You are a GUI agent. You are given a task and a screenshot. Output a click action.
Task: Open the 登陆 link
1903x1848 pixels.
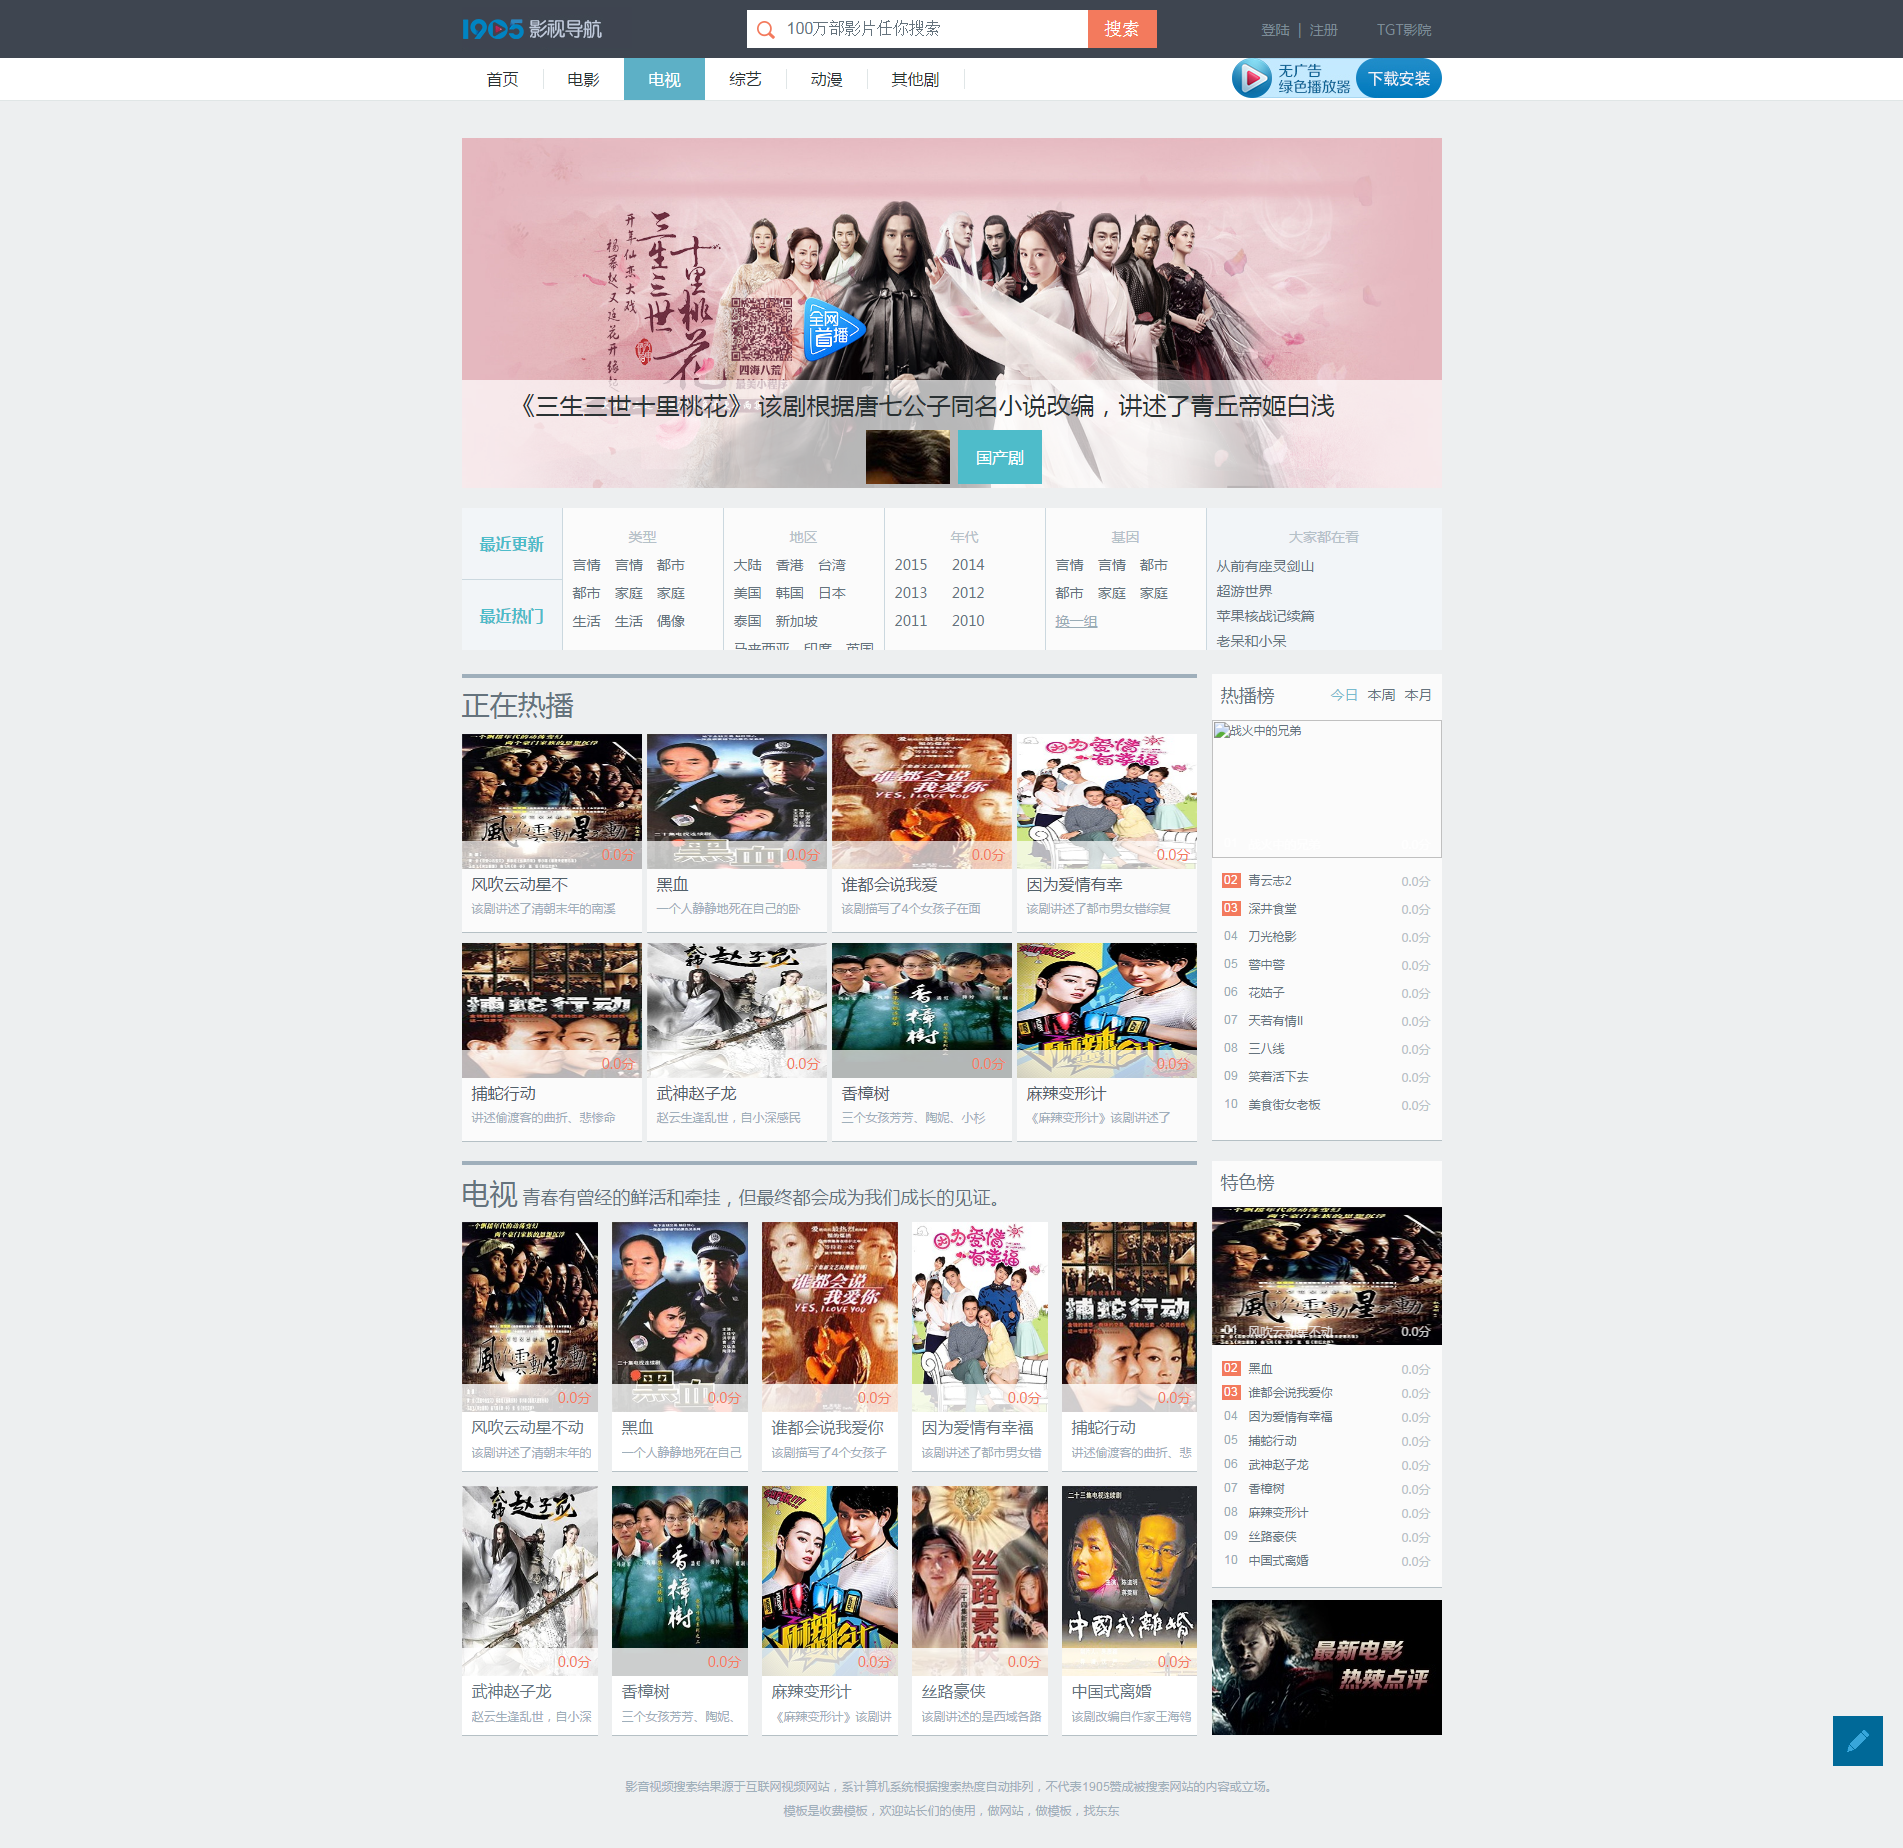coord(1275,30)
